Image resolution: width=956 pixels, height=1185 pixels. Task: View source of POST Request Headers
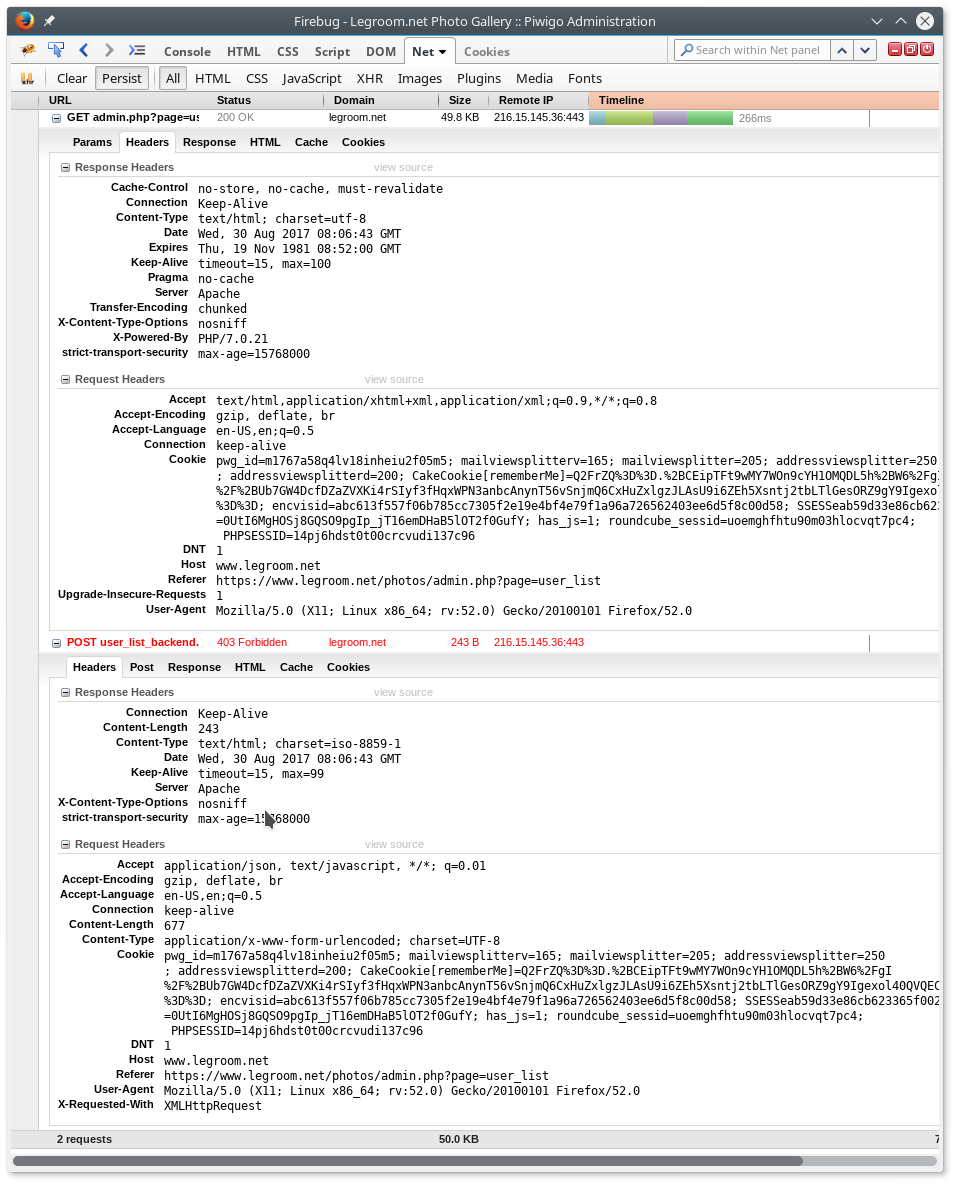tap(394, 845)
